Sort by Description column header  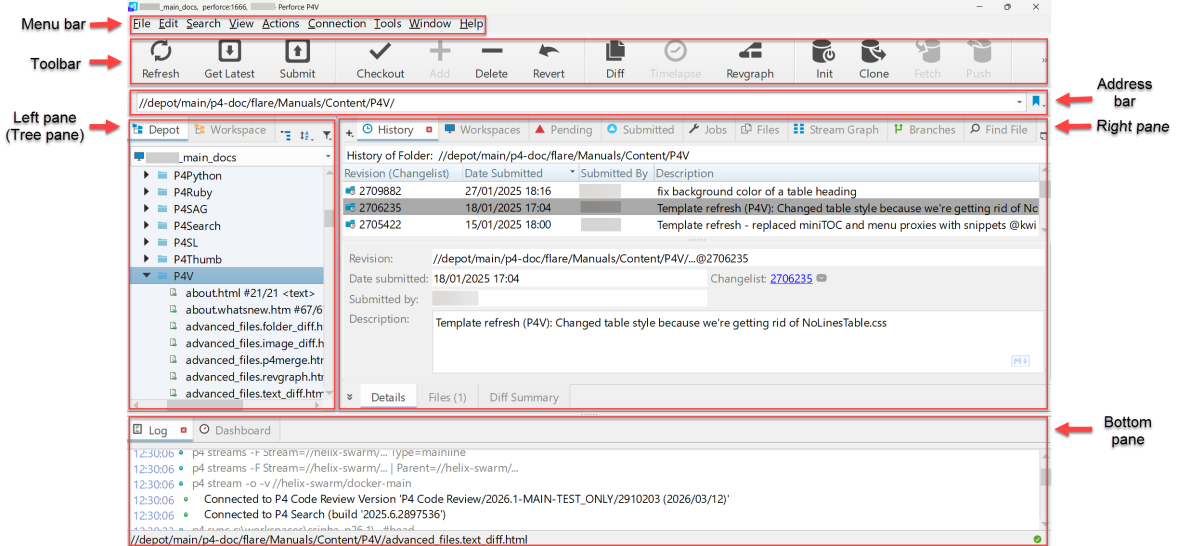click(x=847, y=173)
